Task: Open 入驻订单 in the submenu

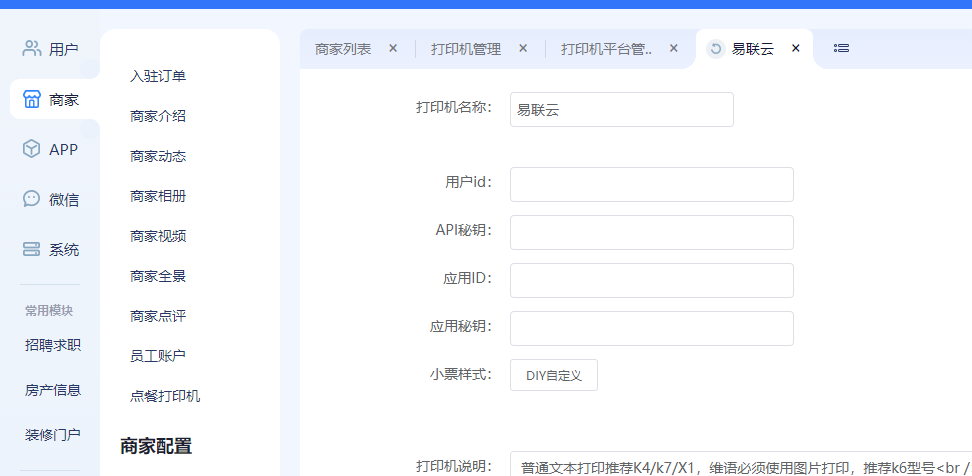Action: [158, 76]
